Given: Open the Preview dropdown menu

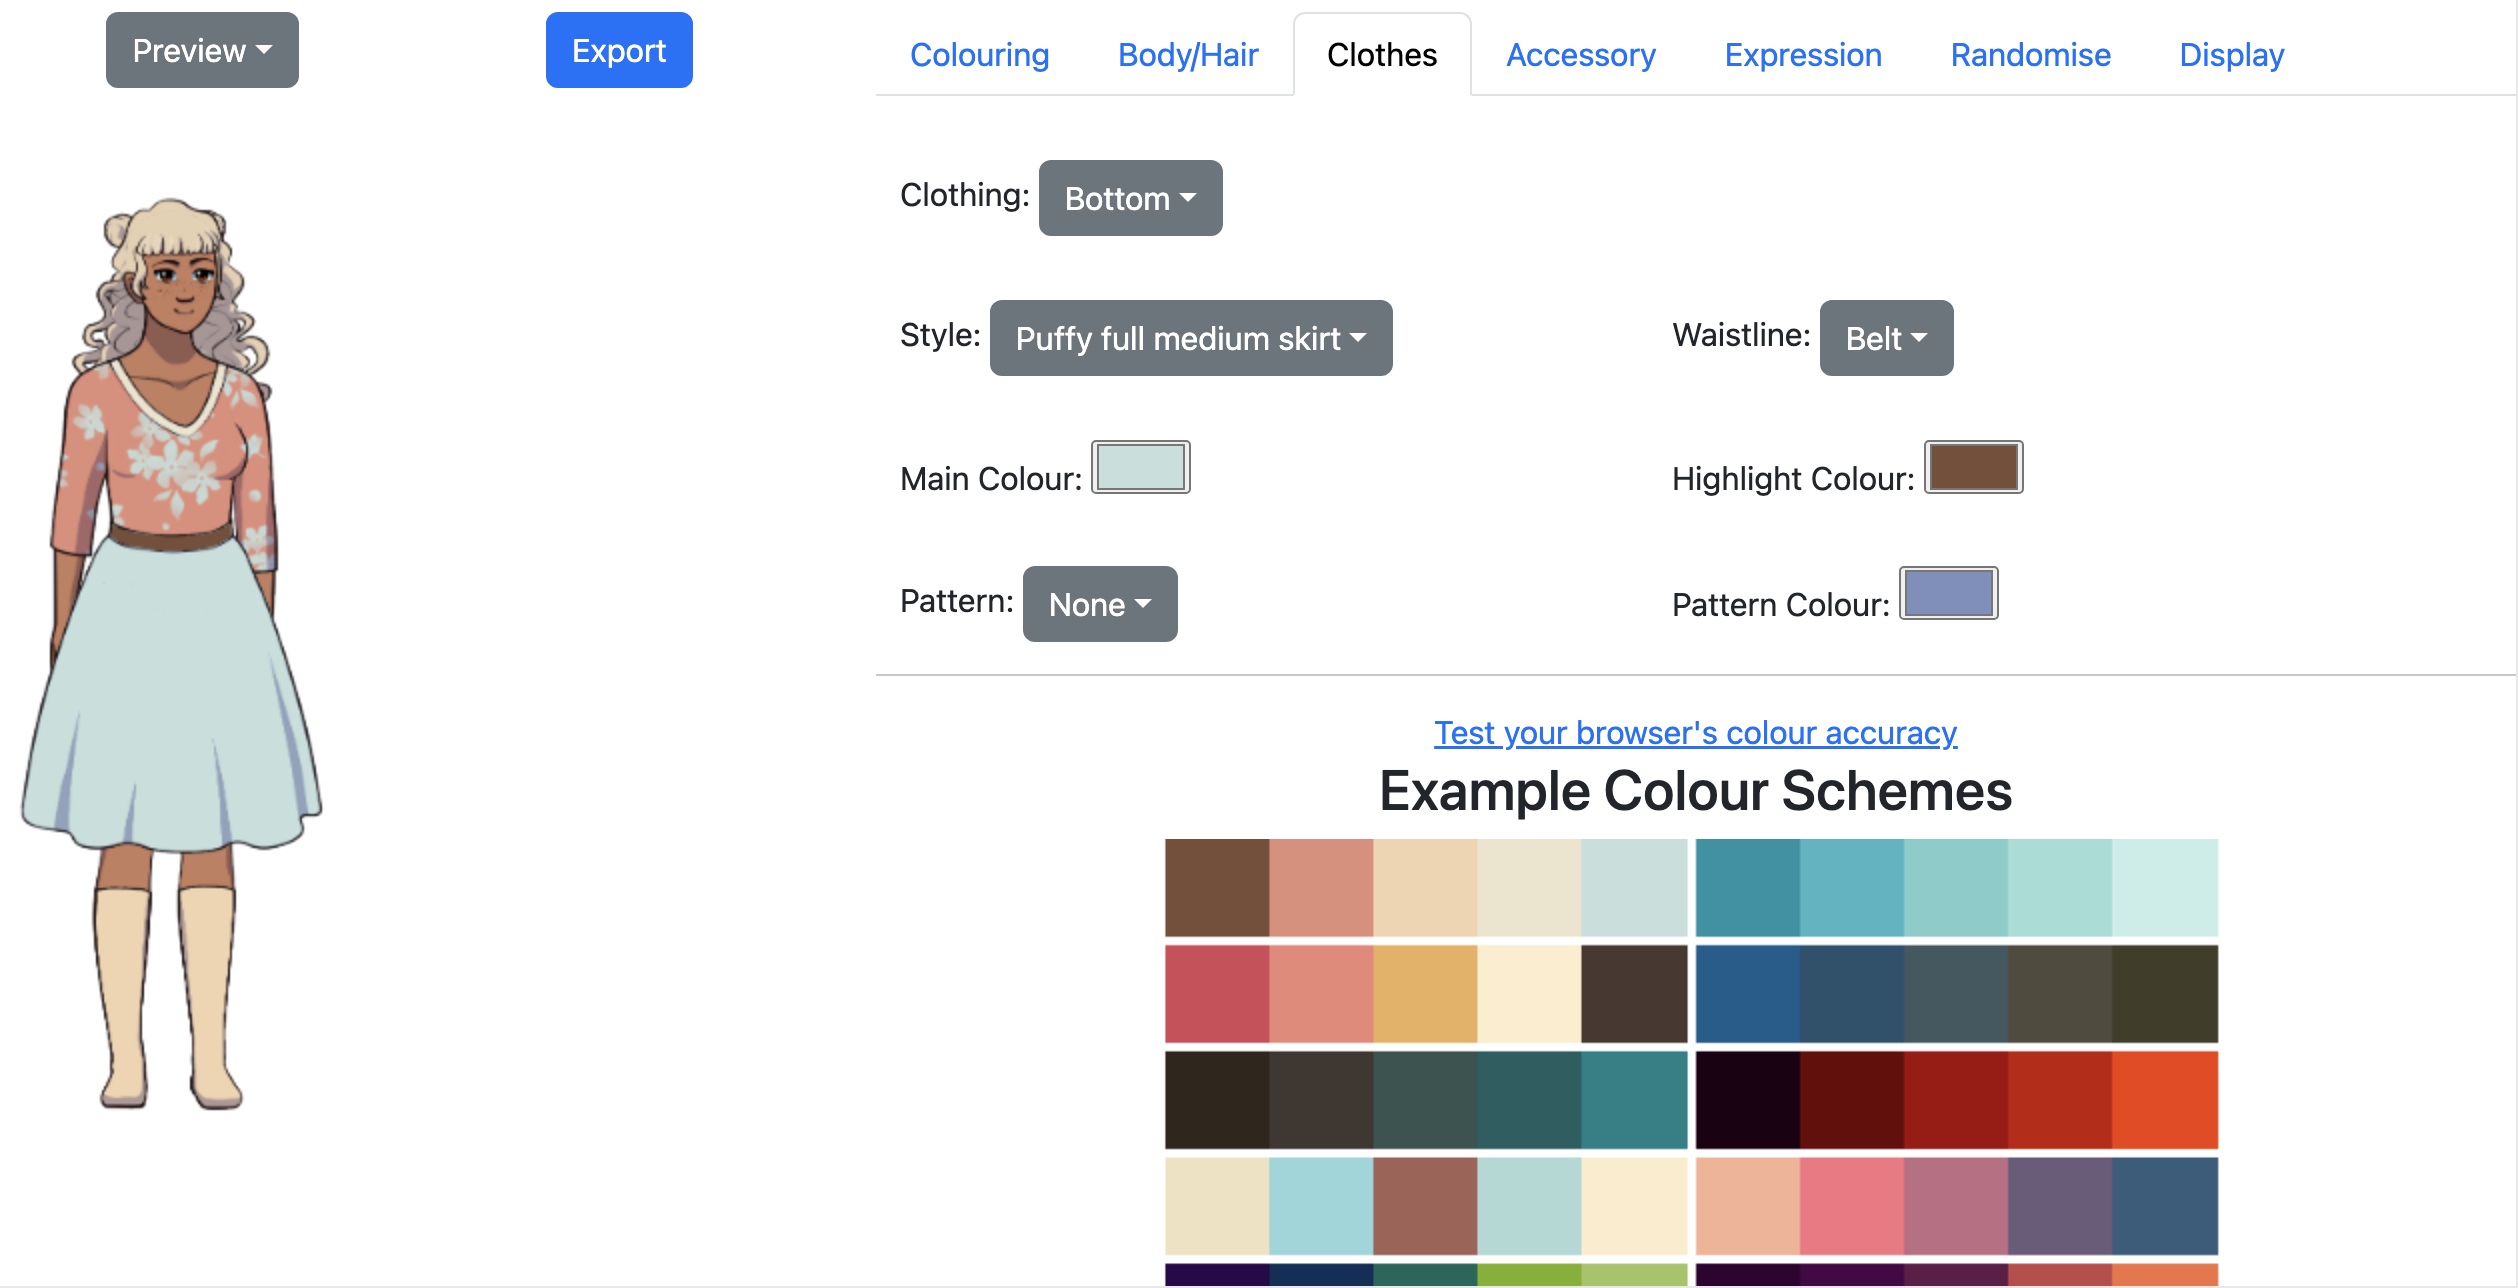Looking at the screenshot, I should pos(202,50).
